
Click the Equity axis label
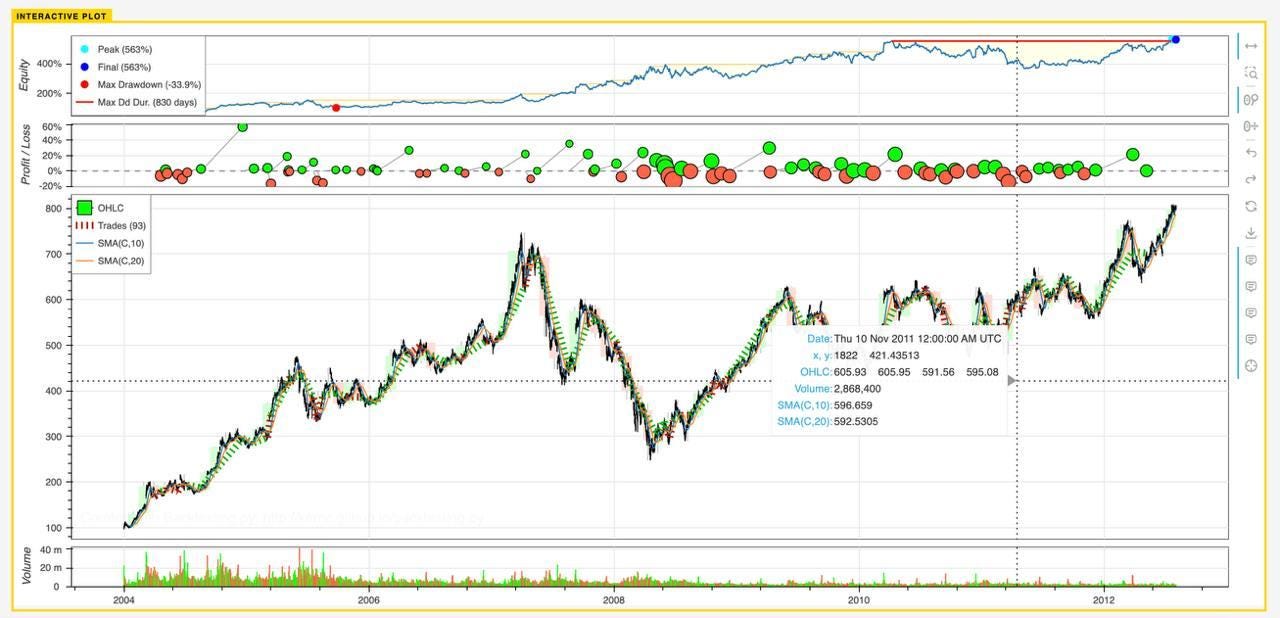[x=27, y=75]
